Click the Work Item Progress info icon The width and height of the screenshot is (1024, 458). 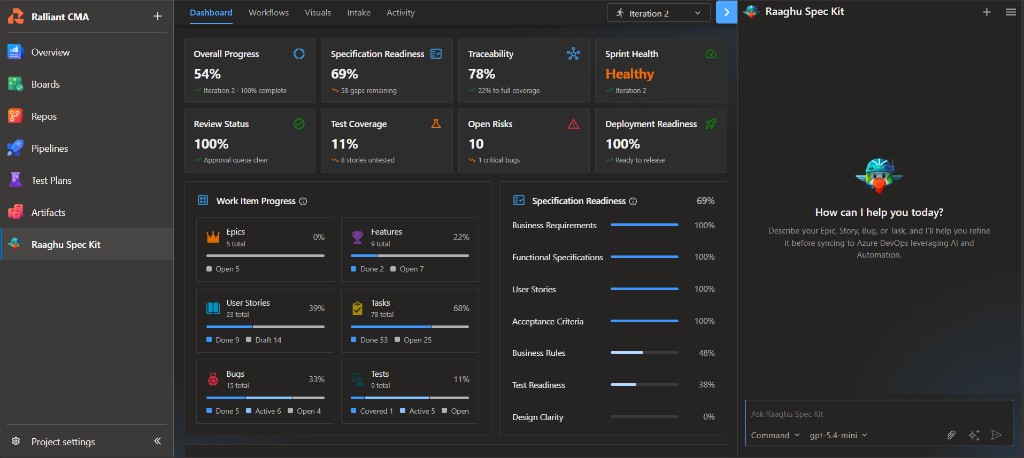point(303,201)
